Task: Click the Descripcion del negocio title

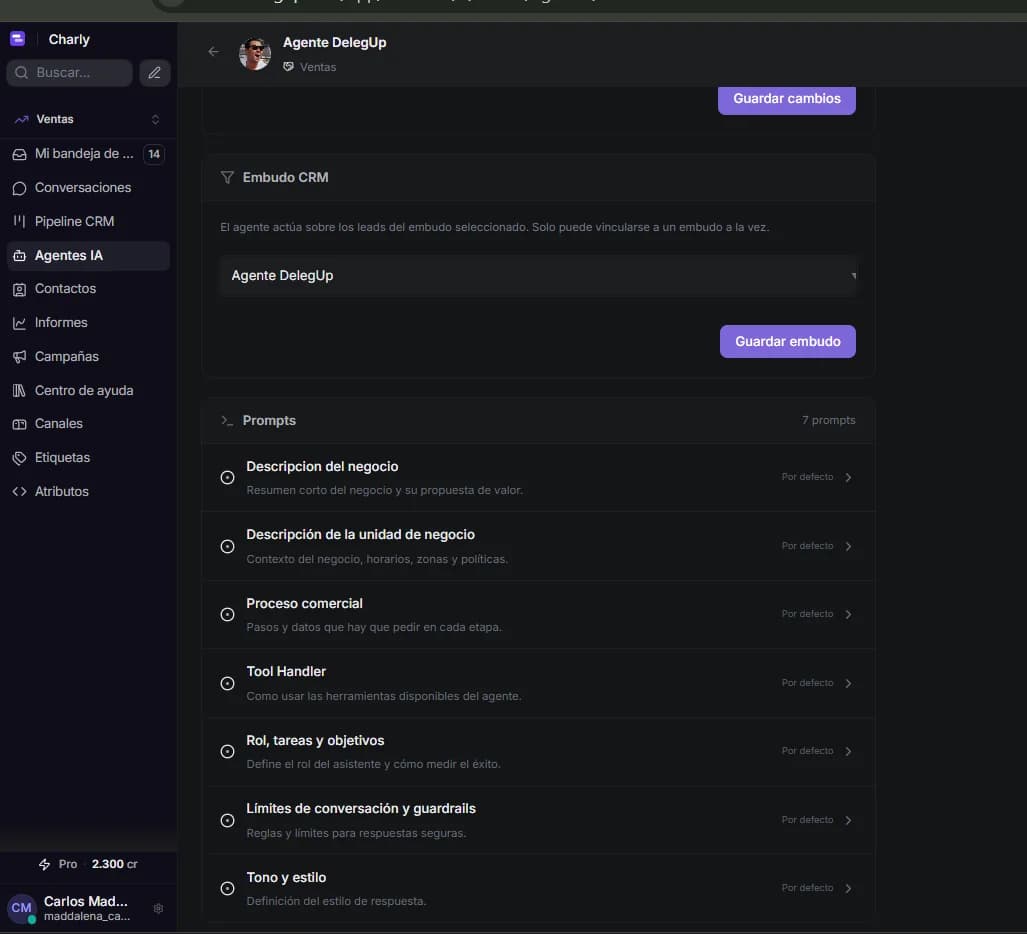Action: (322, 466)
